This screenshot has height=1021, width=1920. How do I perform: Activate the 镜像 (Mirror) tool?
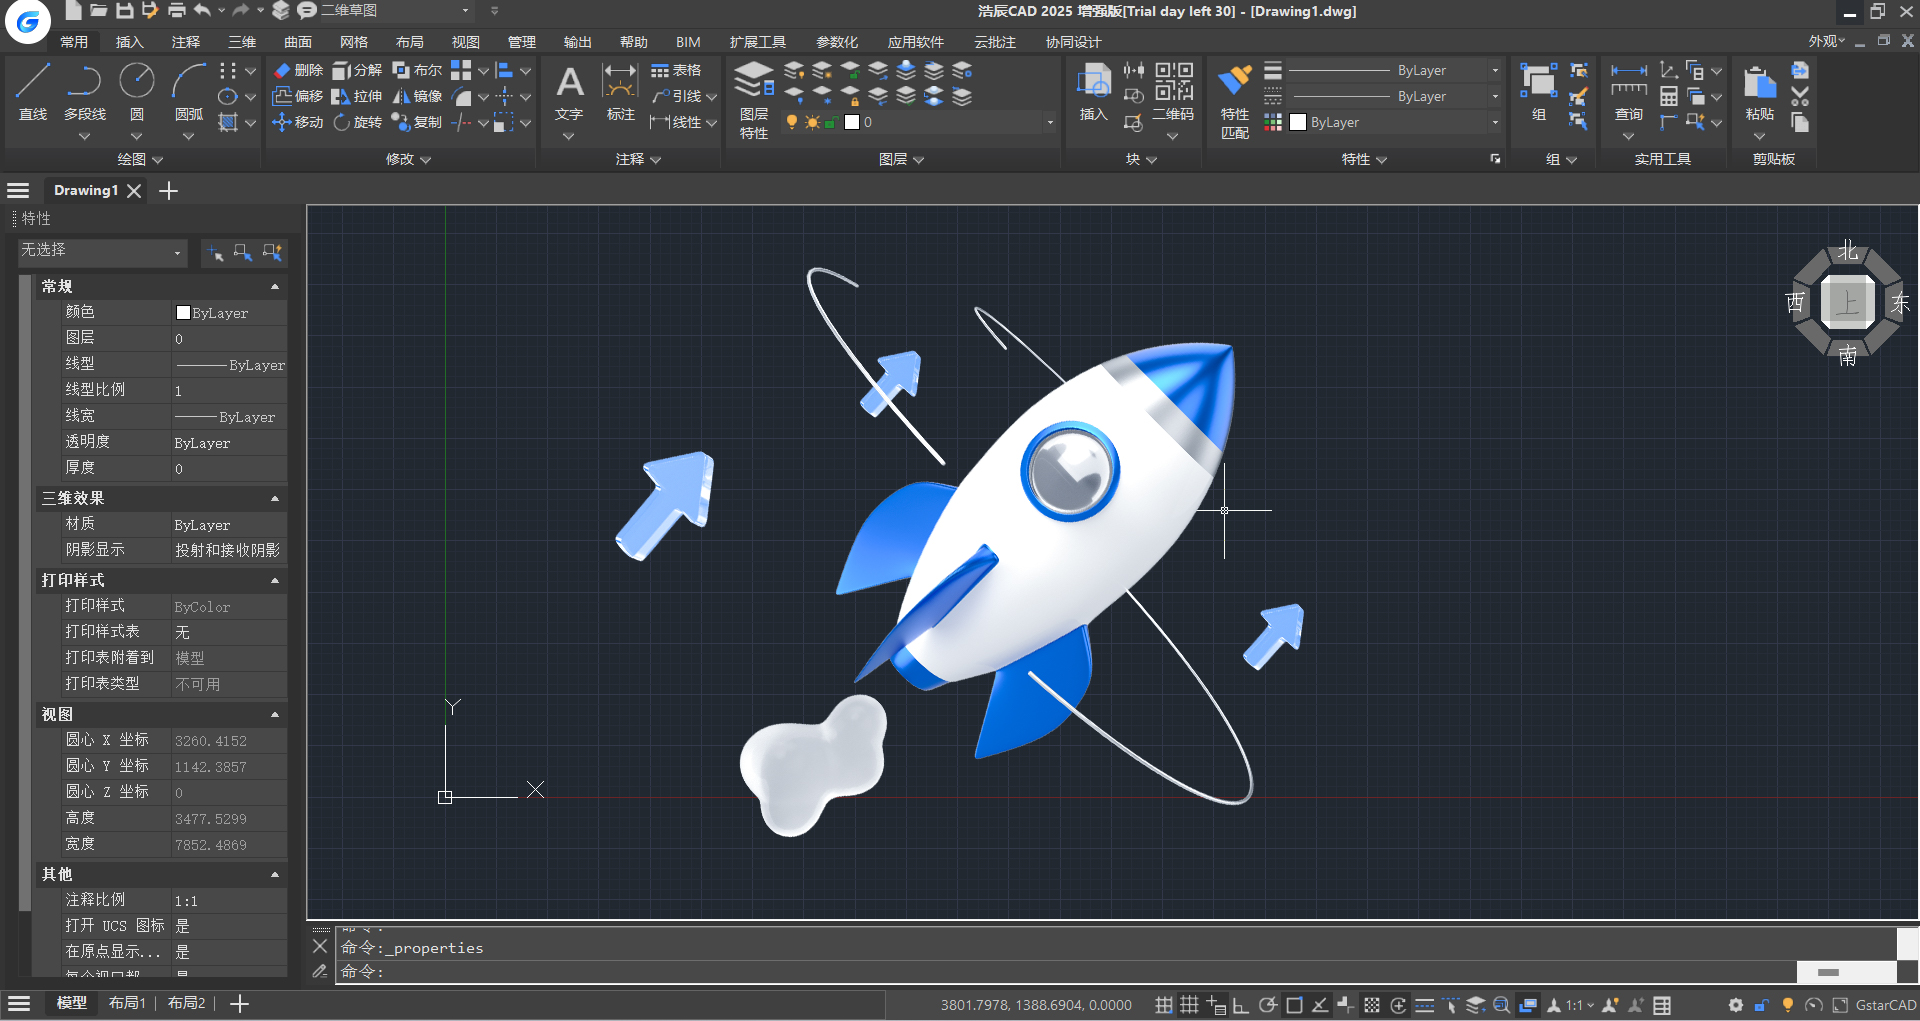417,96
